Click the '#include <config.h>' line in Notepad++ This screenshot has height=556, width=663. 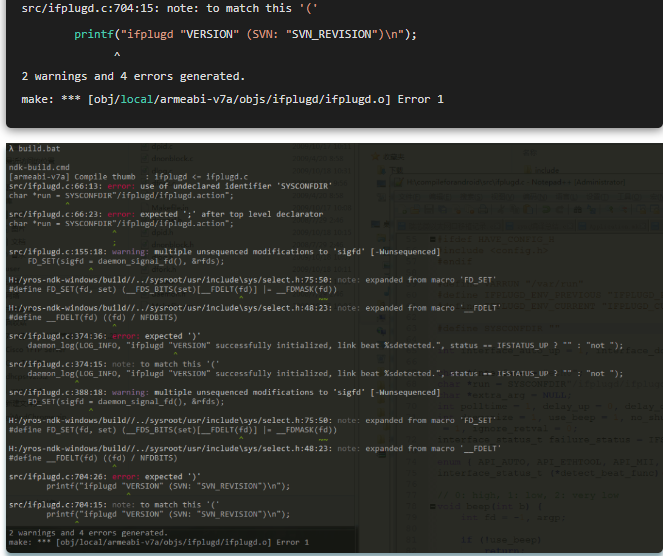[492, 250]
